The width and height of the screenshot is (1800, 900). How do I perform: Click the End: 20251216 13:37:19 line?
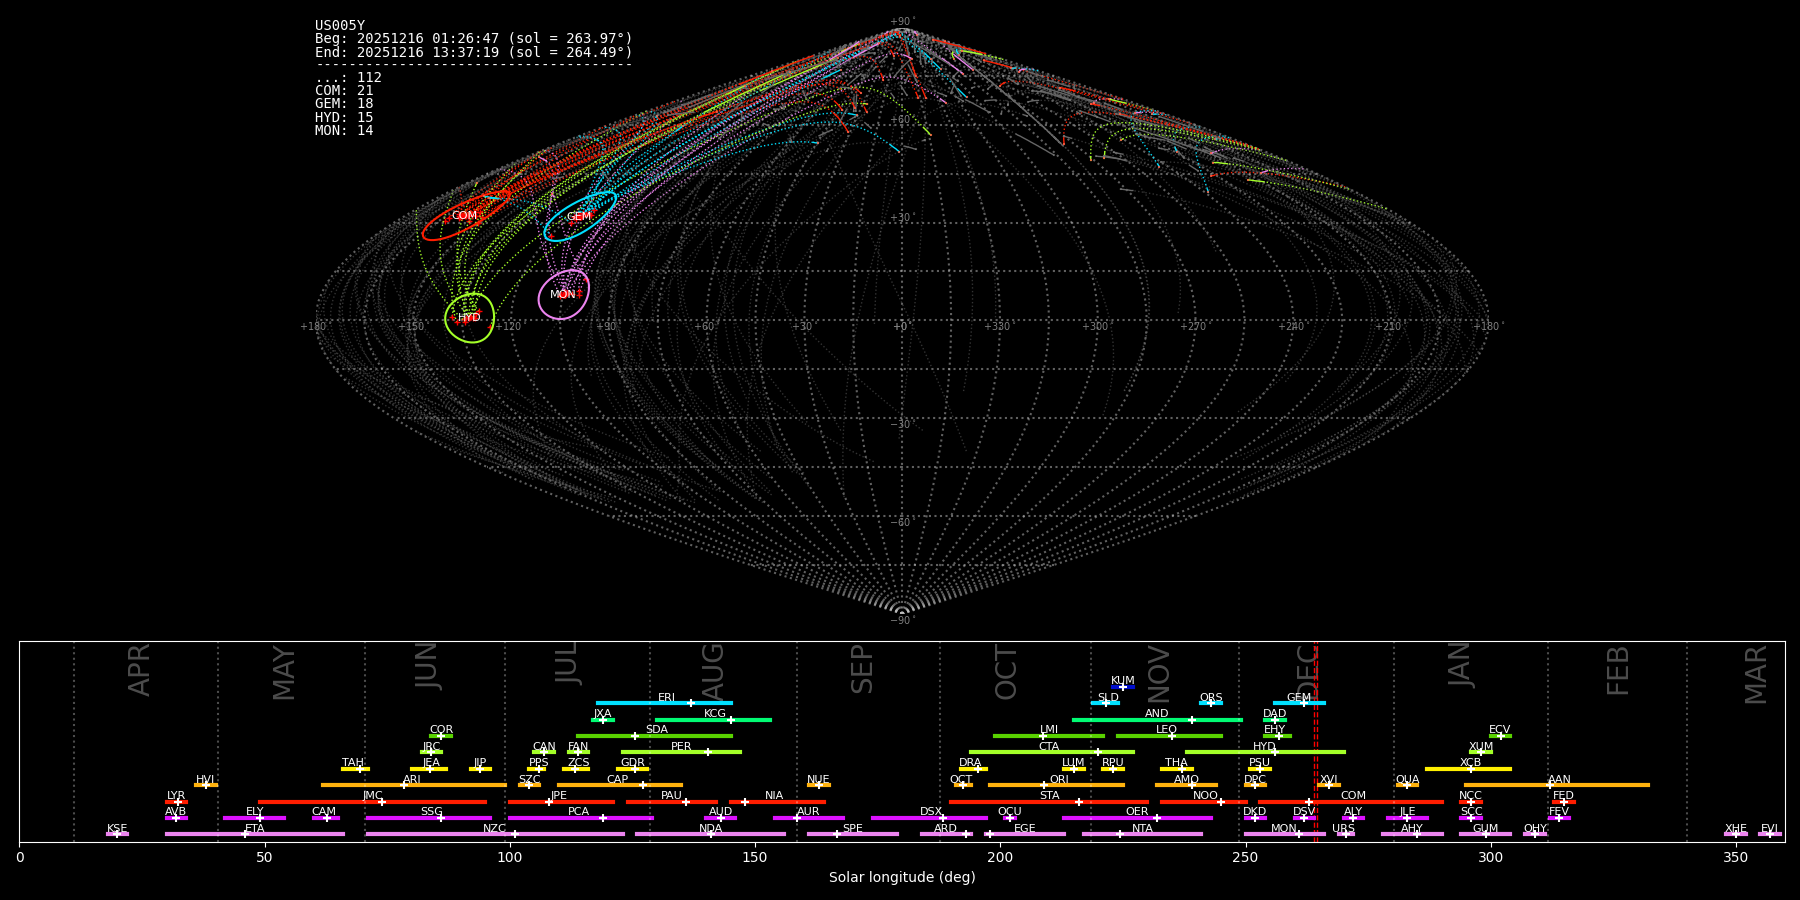click(474, 52)
